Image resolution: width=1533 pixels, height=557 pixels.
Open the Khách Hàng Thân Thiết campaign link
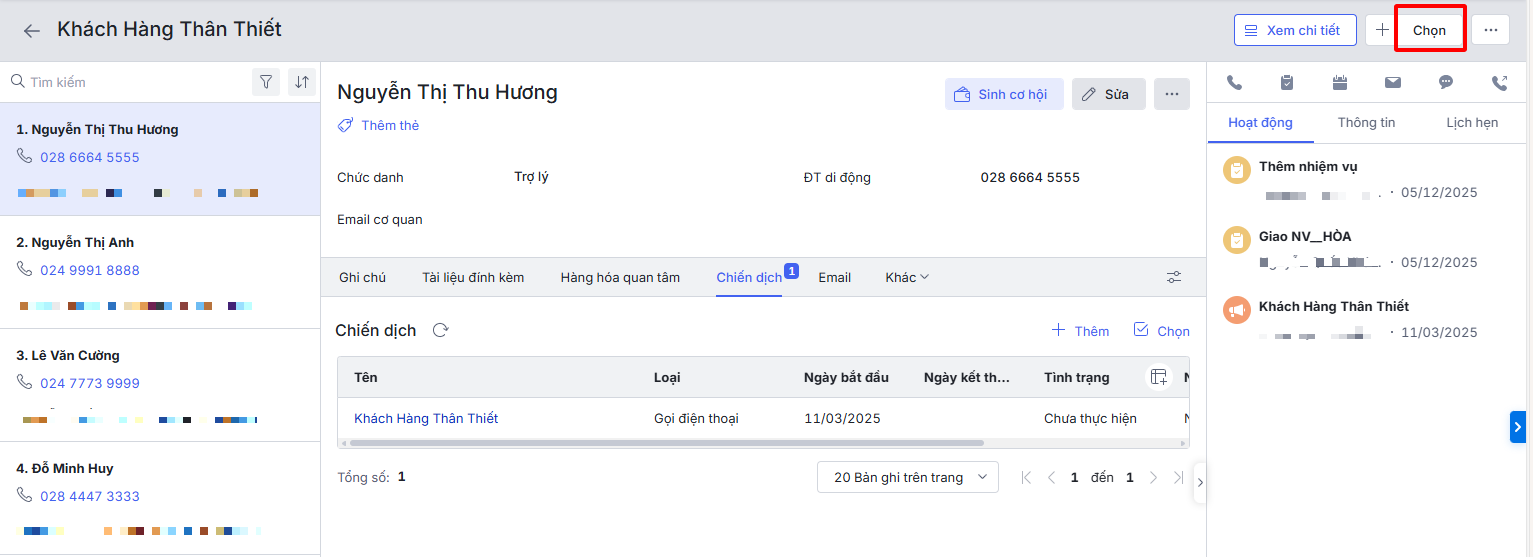point(426,418)
